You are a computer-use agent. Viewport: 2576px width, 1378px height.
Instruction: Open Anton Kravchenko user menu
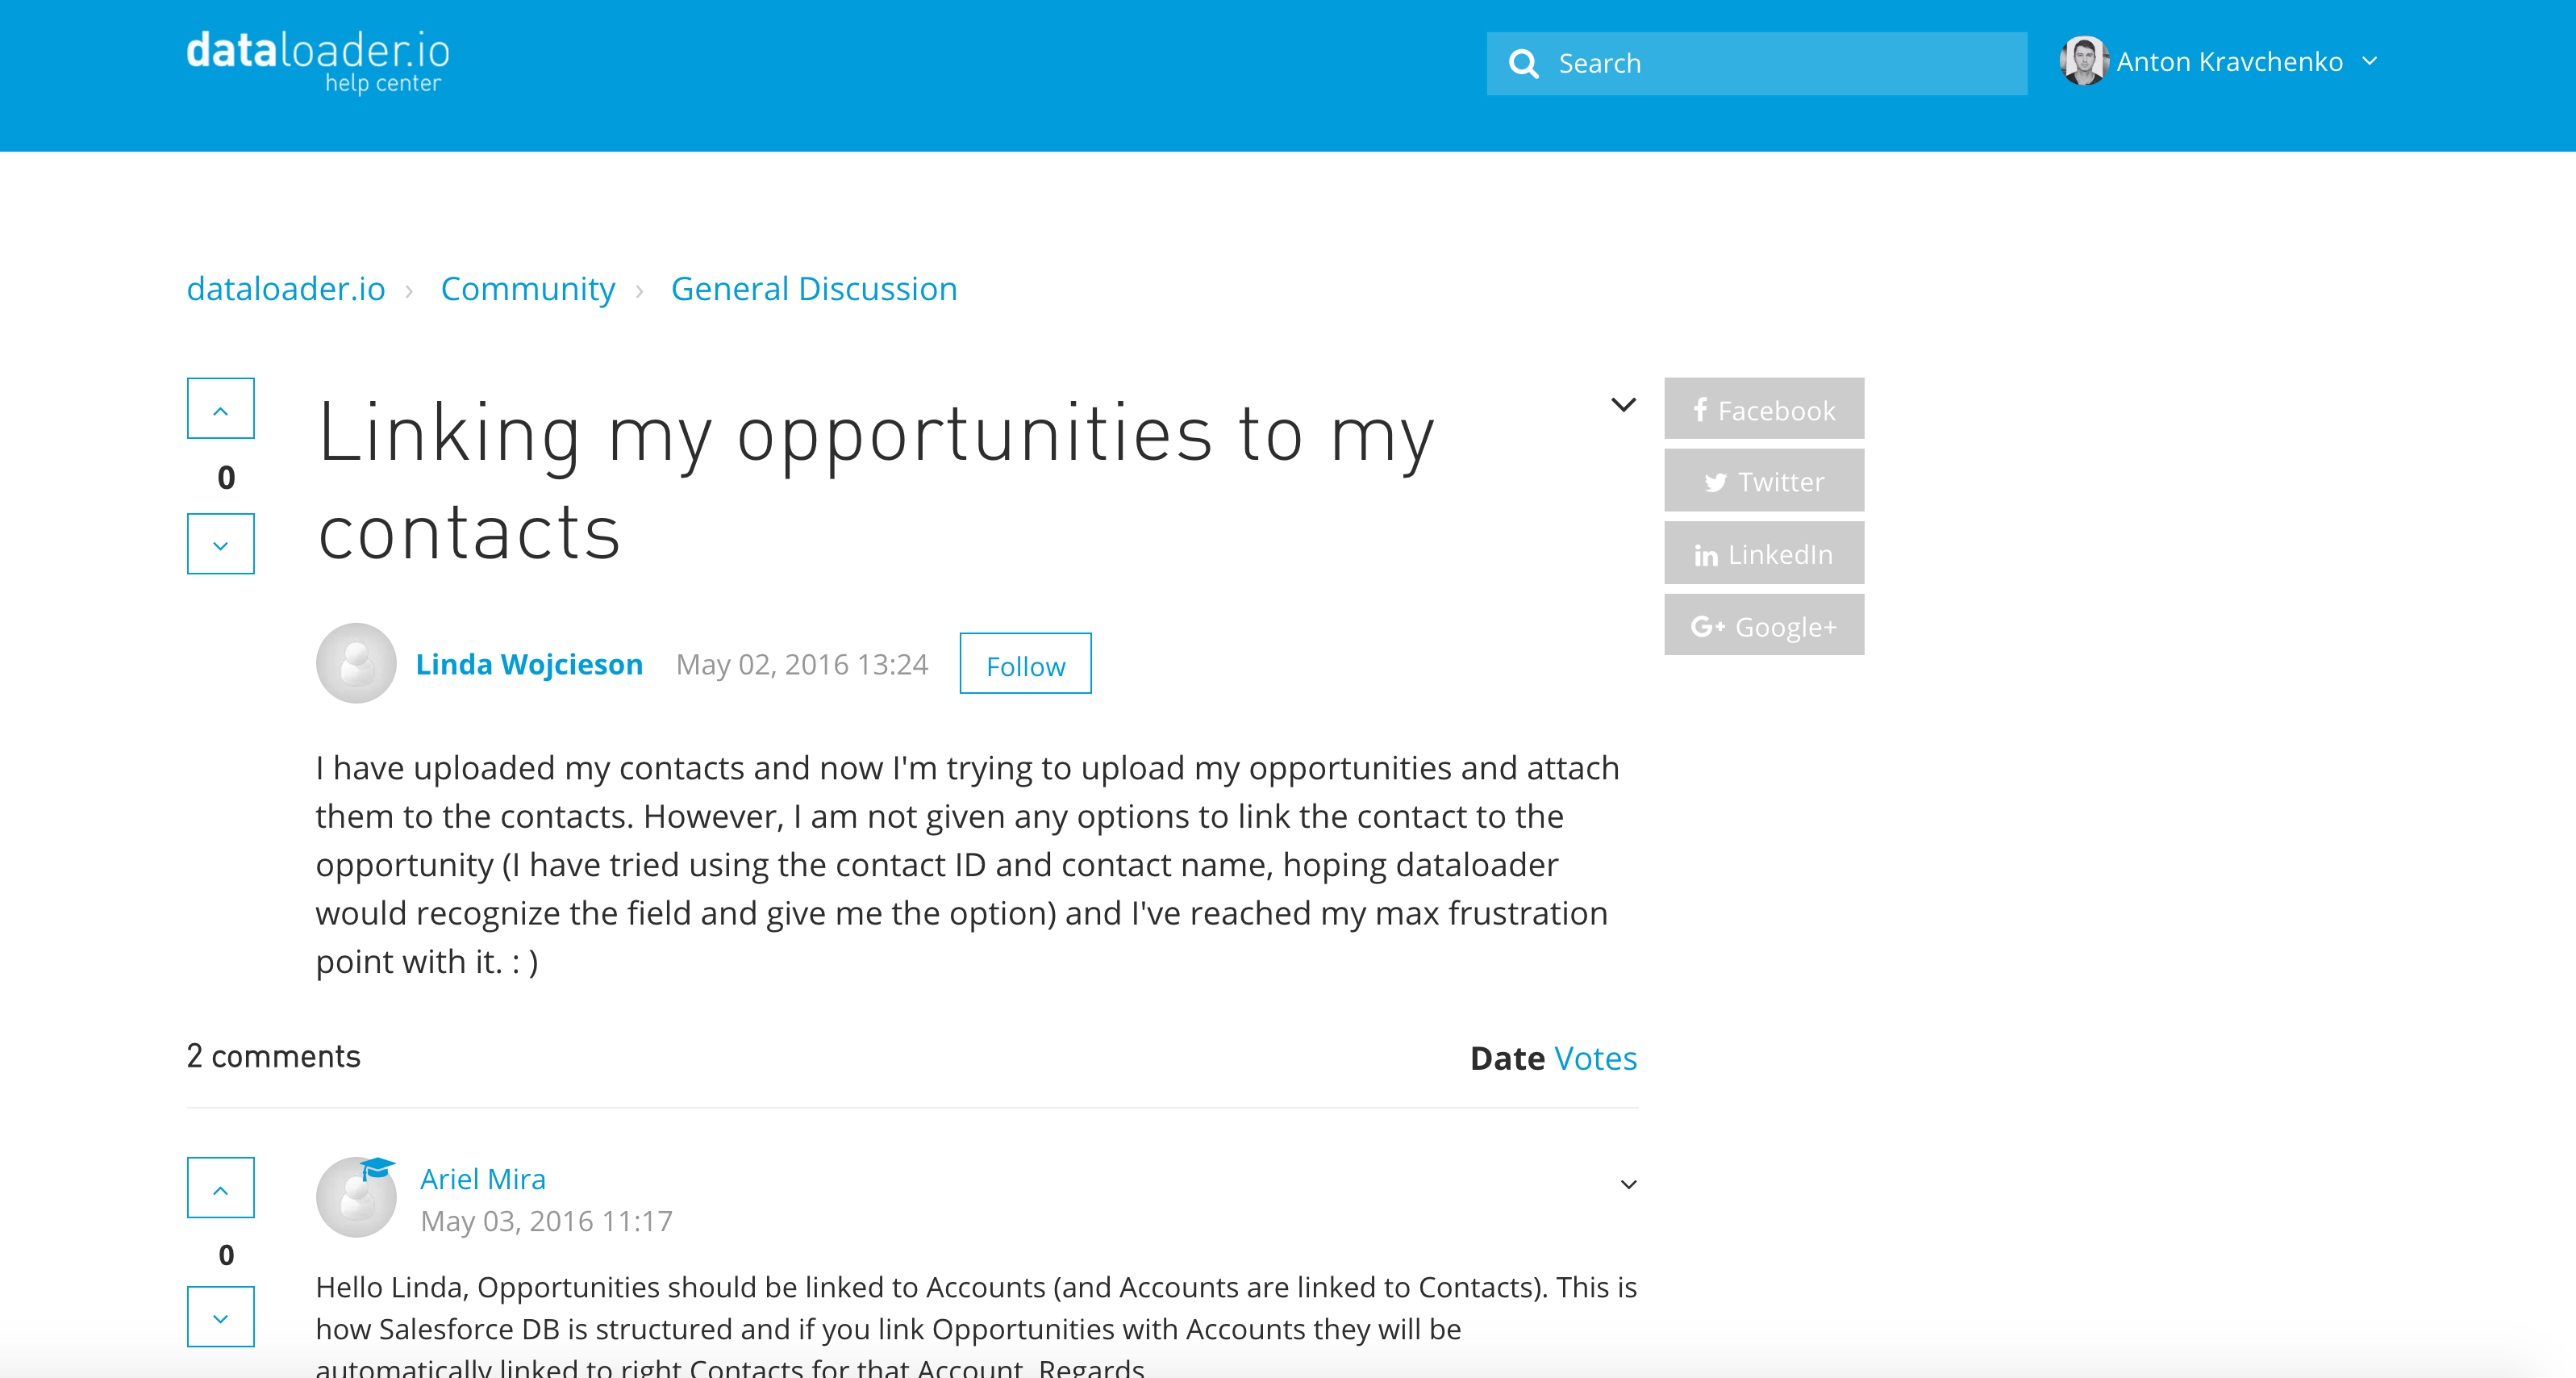[x=2219, y=62]
